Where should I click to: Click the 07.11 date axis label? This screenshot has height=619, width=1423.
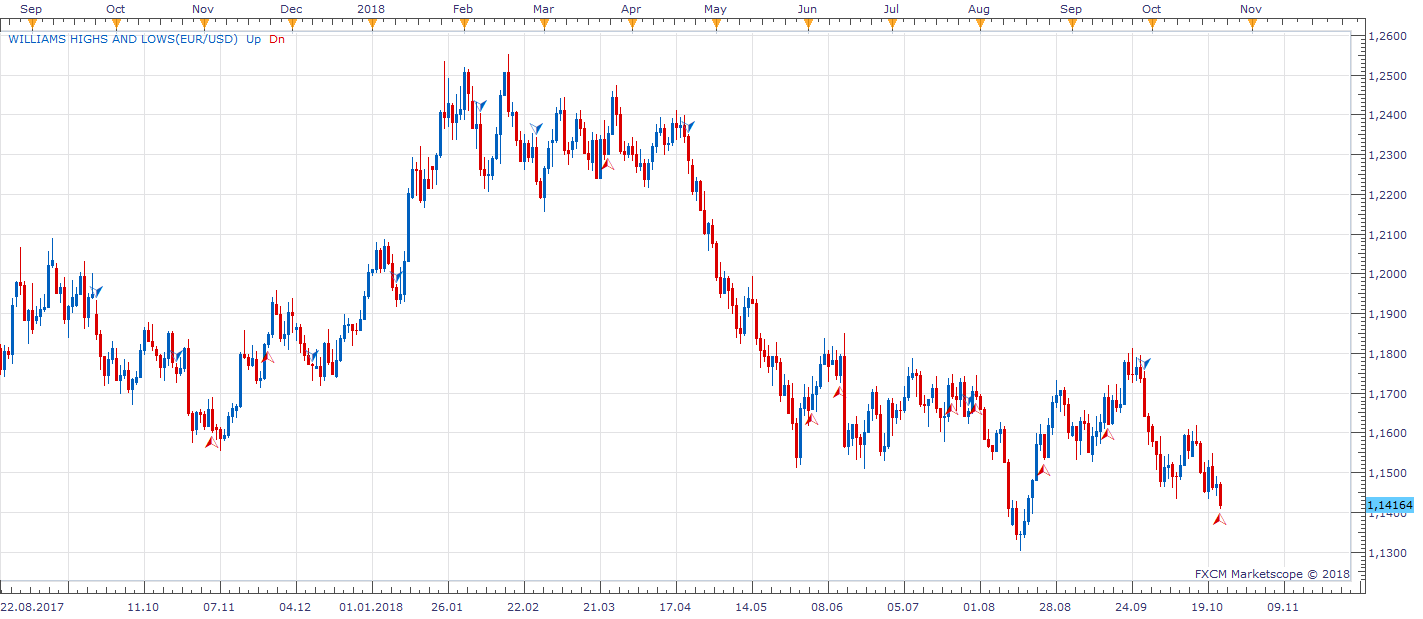tap(219, 607)
